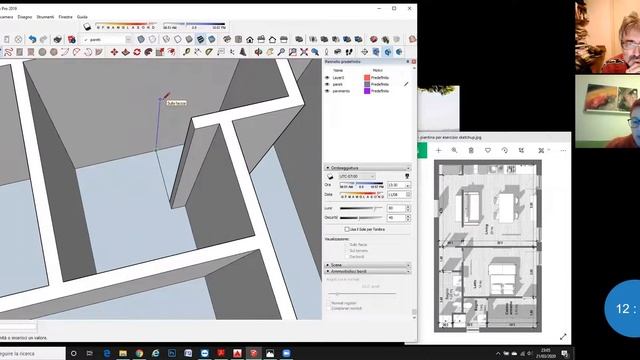Adjust the Oscurità dark slider
Image resolution: width=640 pixels, height=360 pixels.
(x=362, y=218)
